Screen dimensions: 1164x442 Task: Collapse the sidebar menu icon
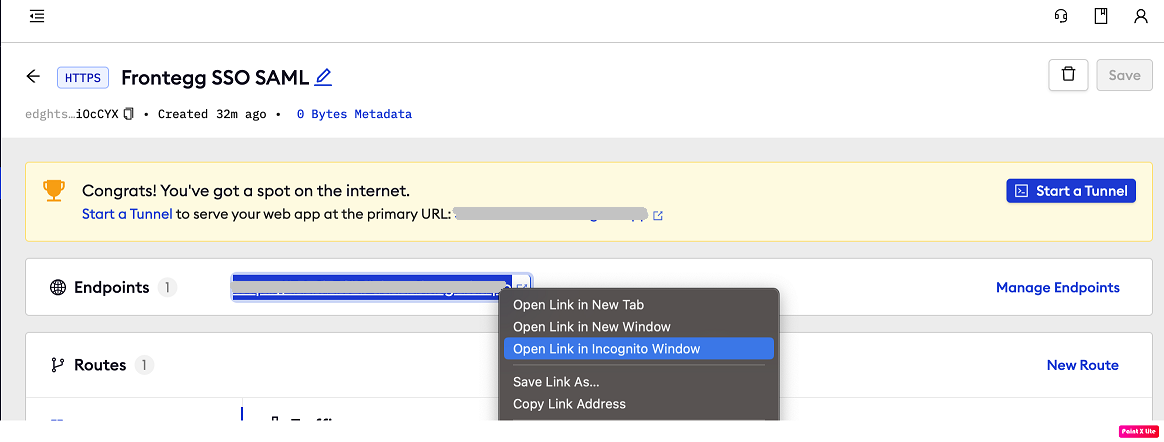[x=37, y=16]
